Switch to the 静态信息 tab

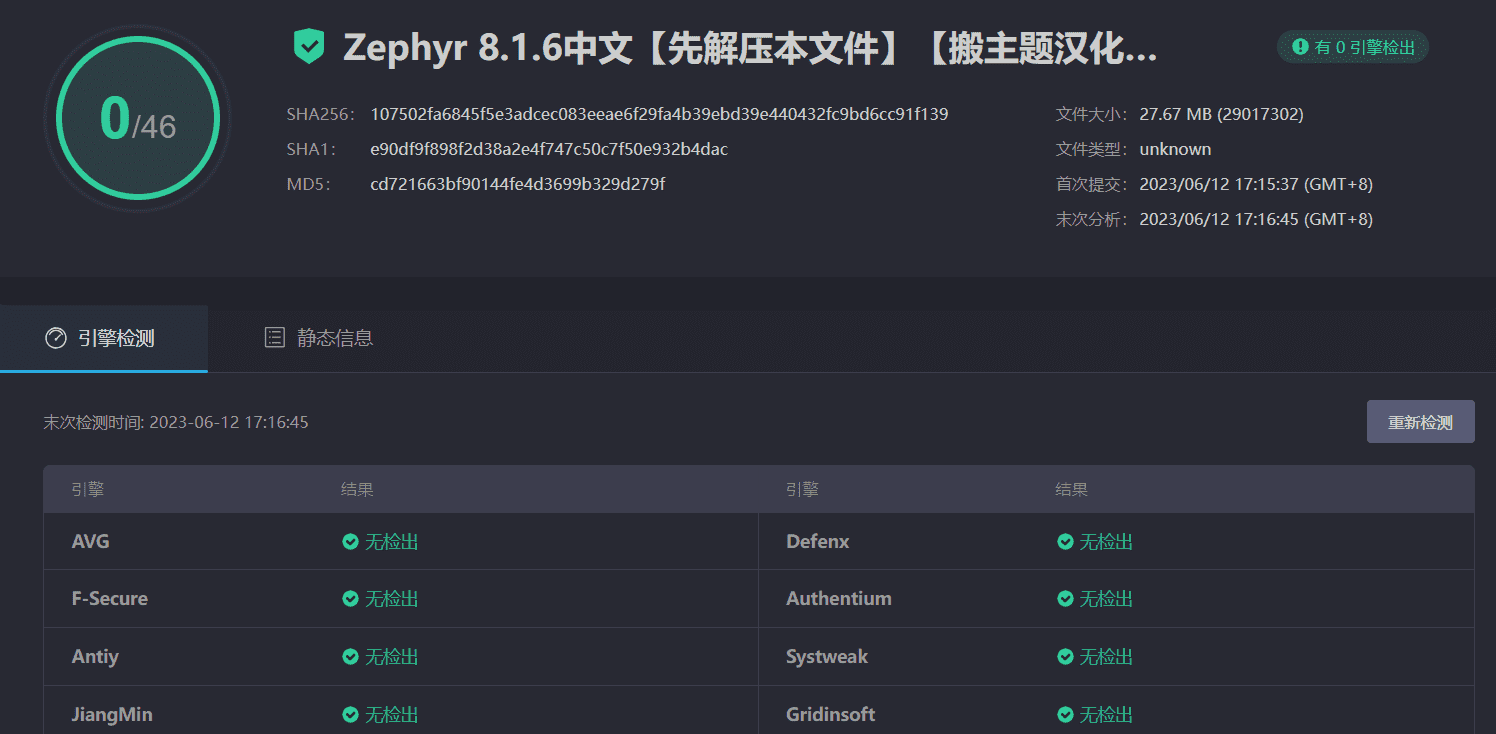pos(318,338)
